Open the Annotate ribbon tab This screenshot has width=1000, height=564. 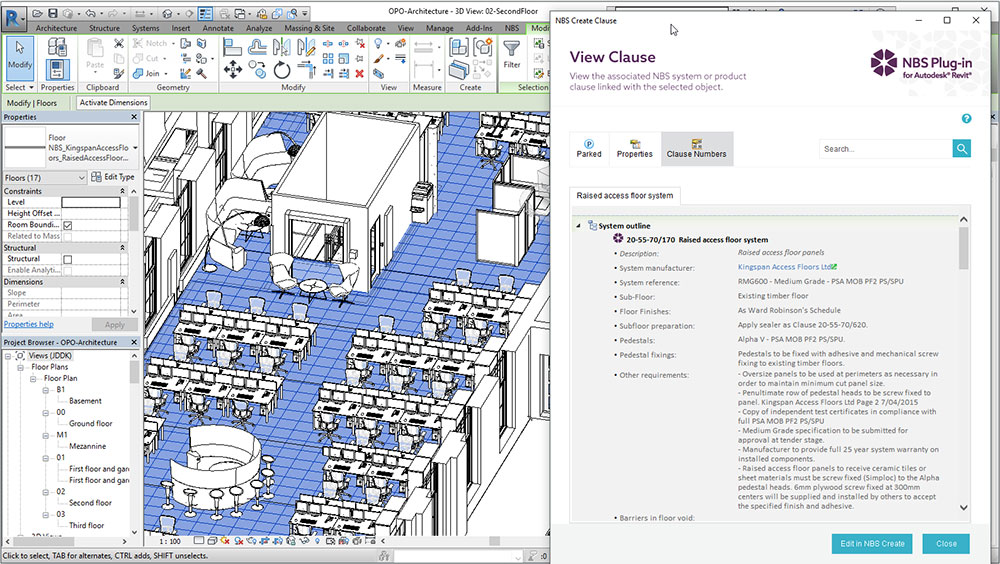(x=218, y=28)
